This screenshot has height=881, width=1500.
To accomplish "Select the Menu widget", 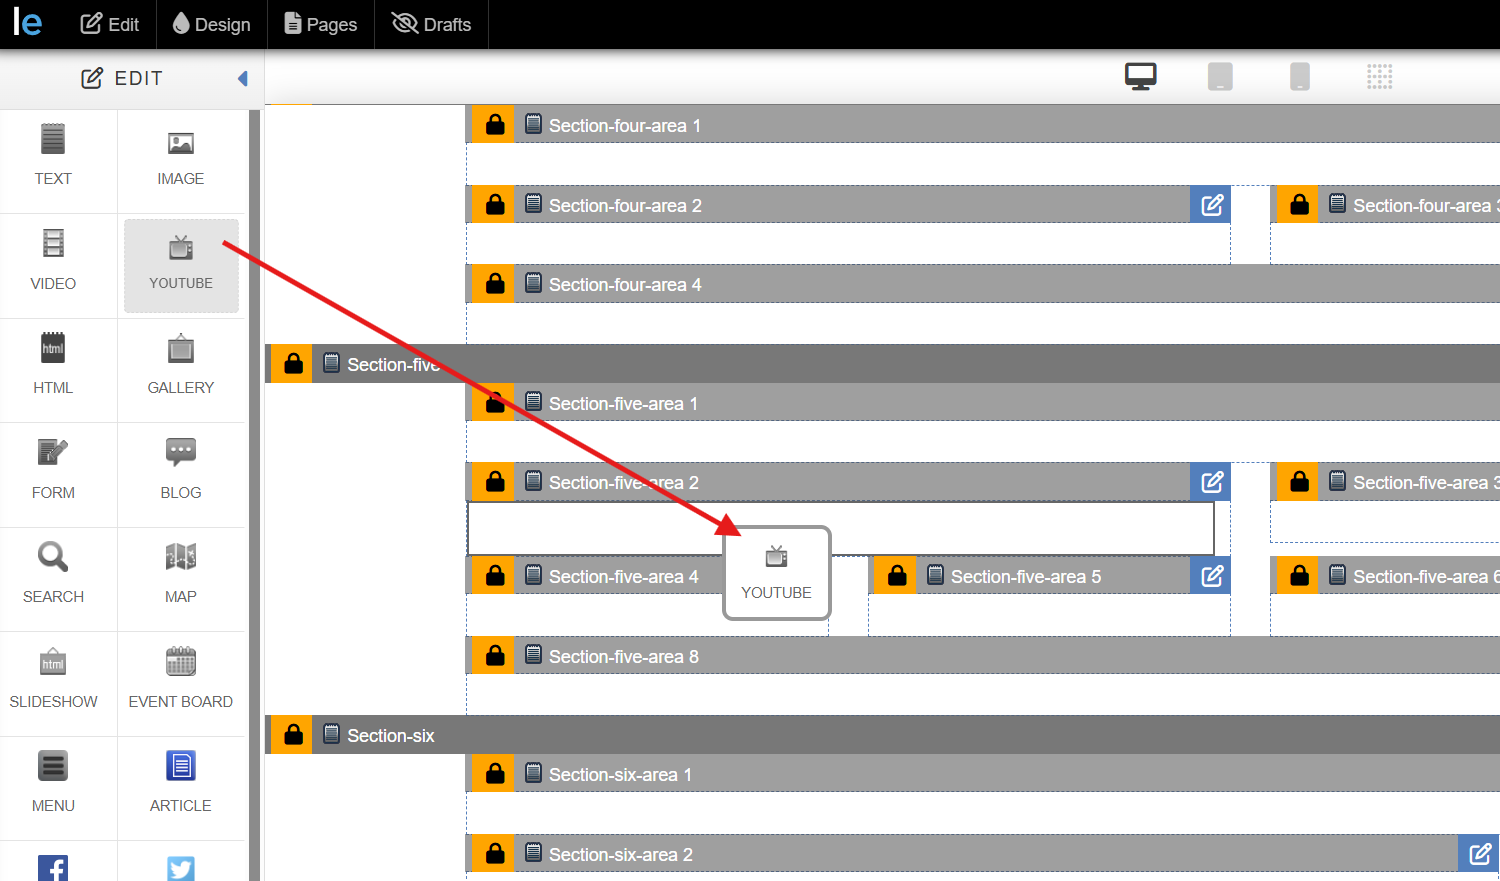I will click(x=53, y=782).
